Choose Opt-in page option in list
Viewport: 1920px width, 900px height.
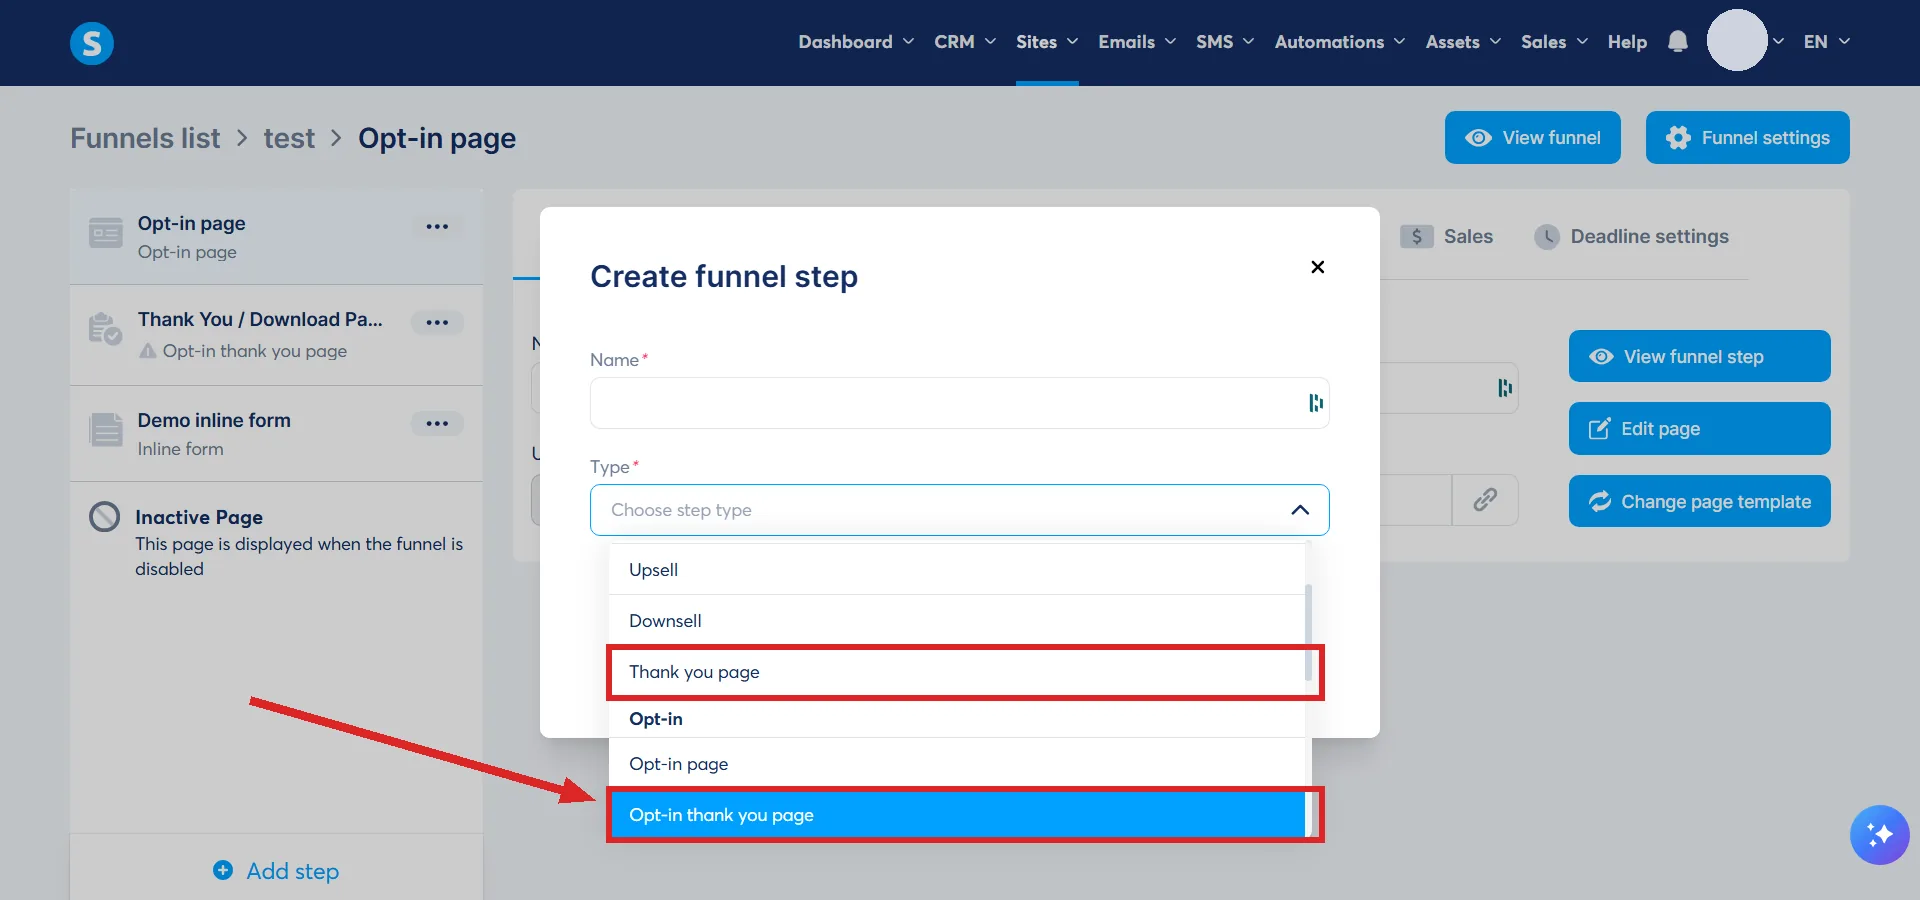[957, 764]
